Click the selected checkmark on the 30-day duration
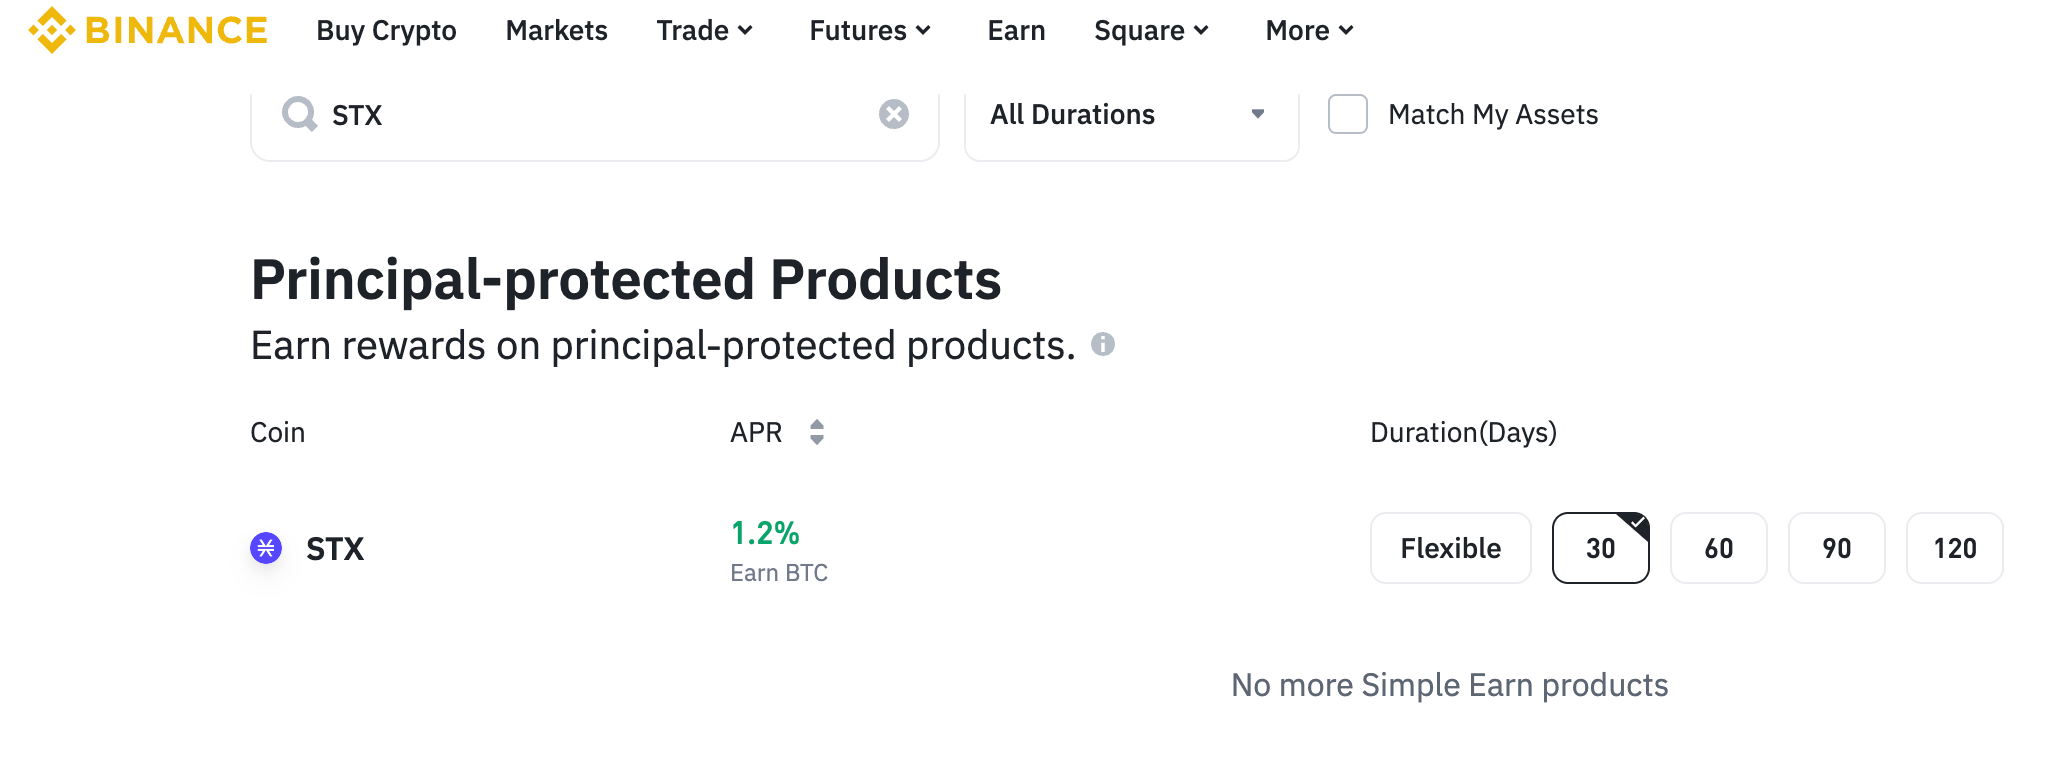 [x=1637, y=522]
